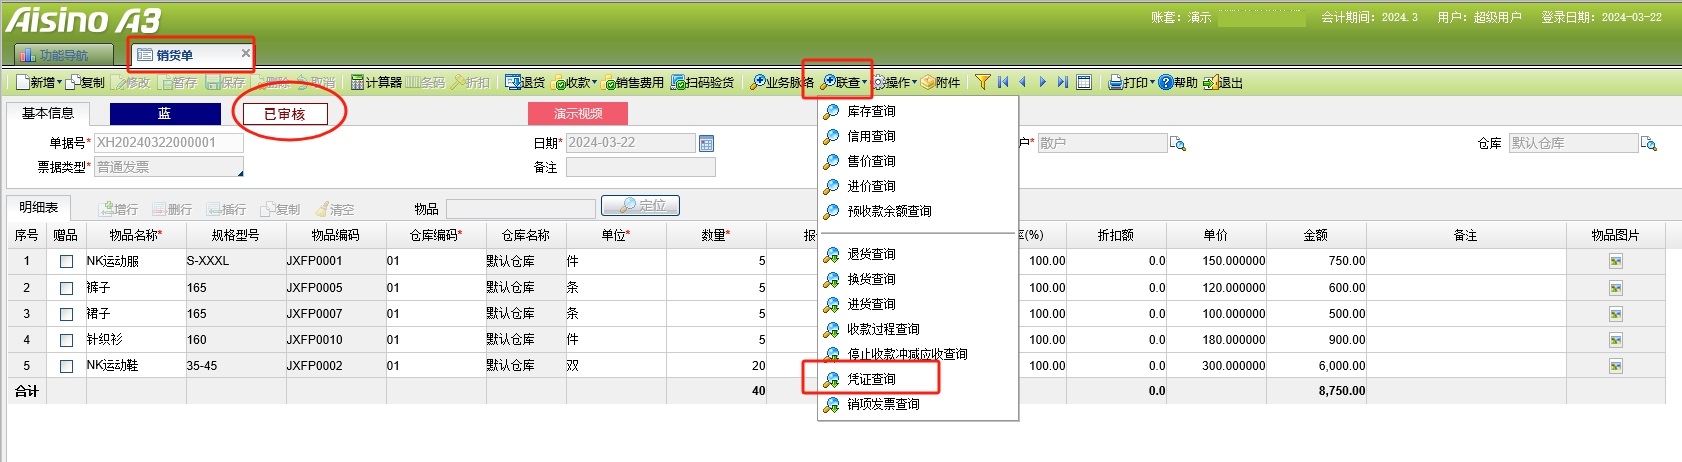1682x462 pixels.
Task: Open the item picture icon for NK运动服 row
Action: (1616, 261)
